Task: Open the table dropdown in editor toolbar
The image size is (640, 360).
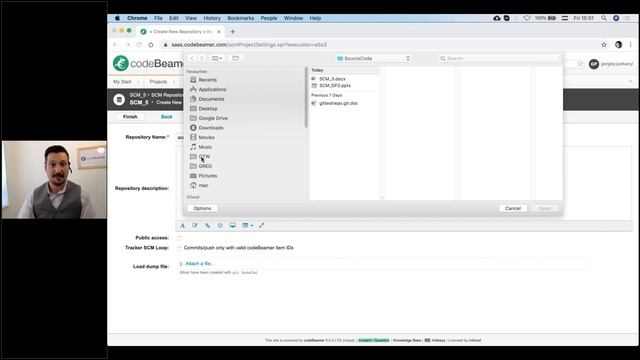Action: click(247, 225)
